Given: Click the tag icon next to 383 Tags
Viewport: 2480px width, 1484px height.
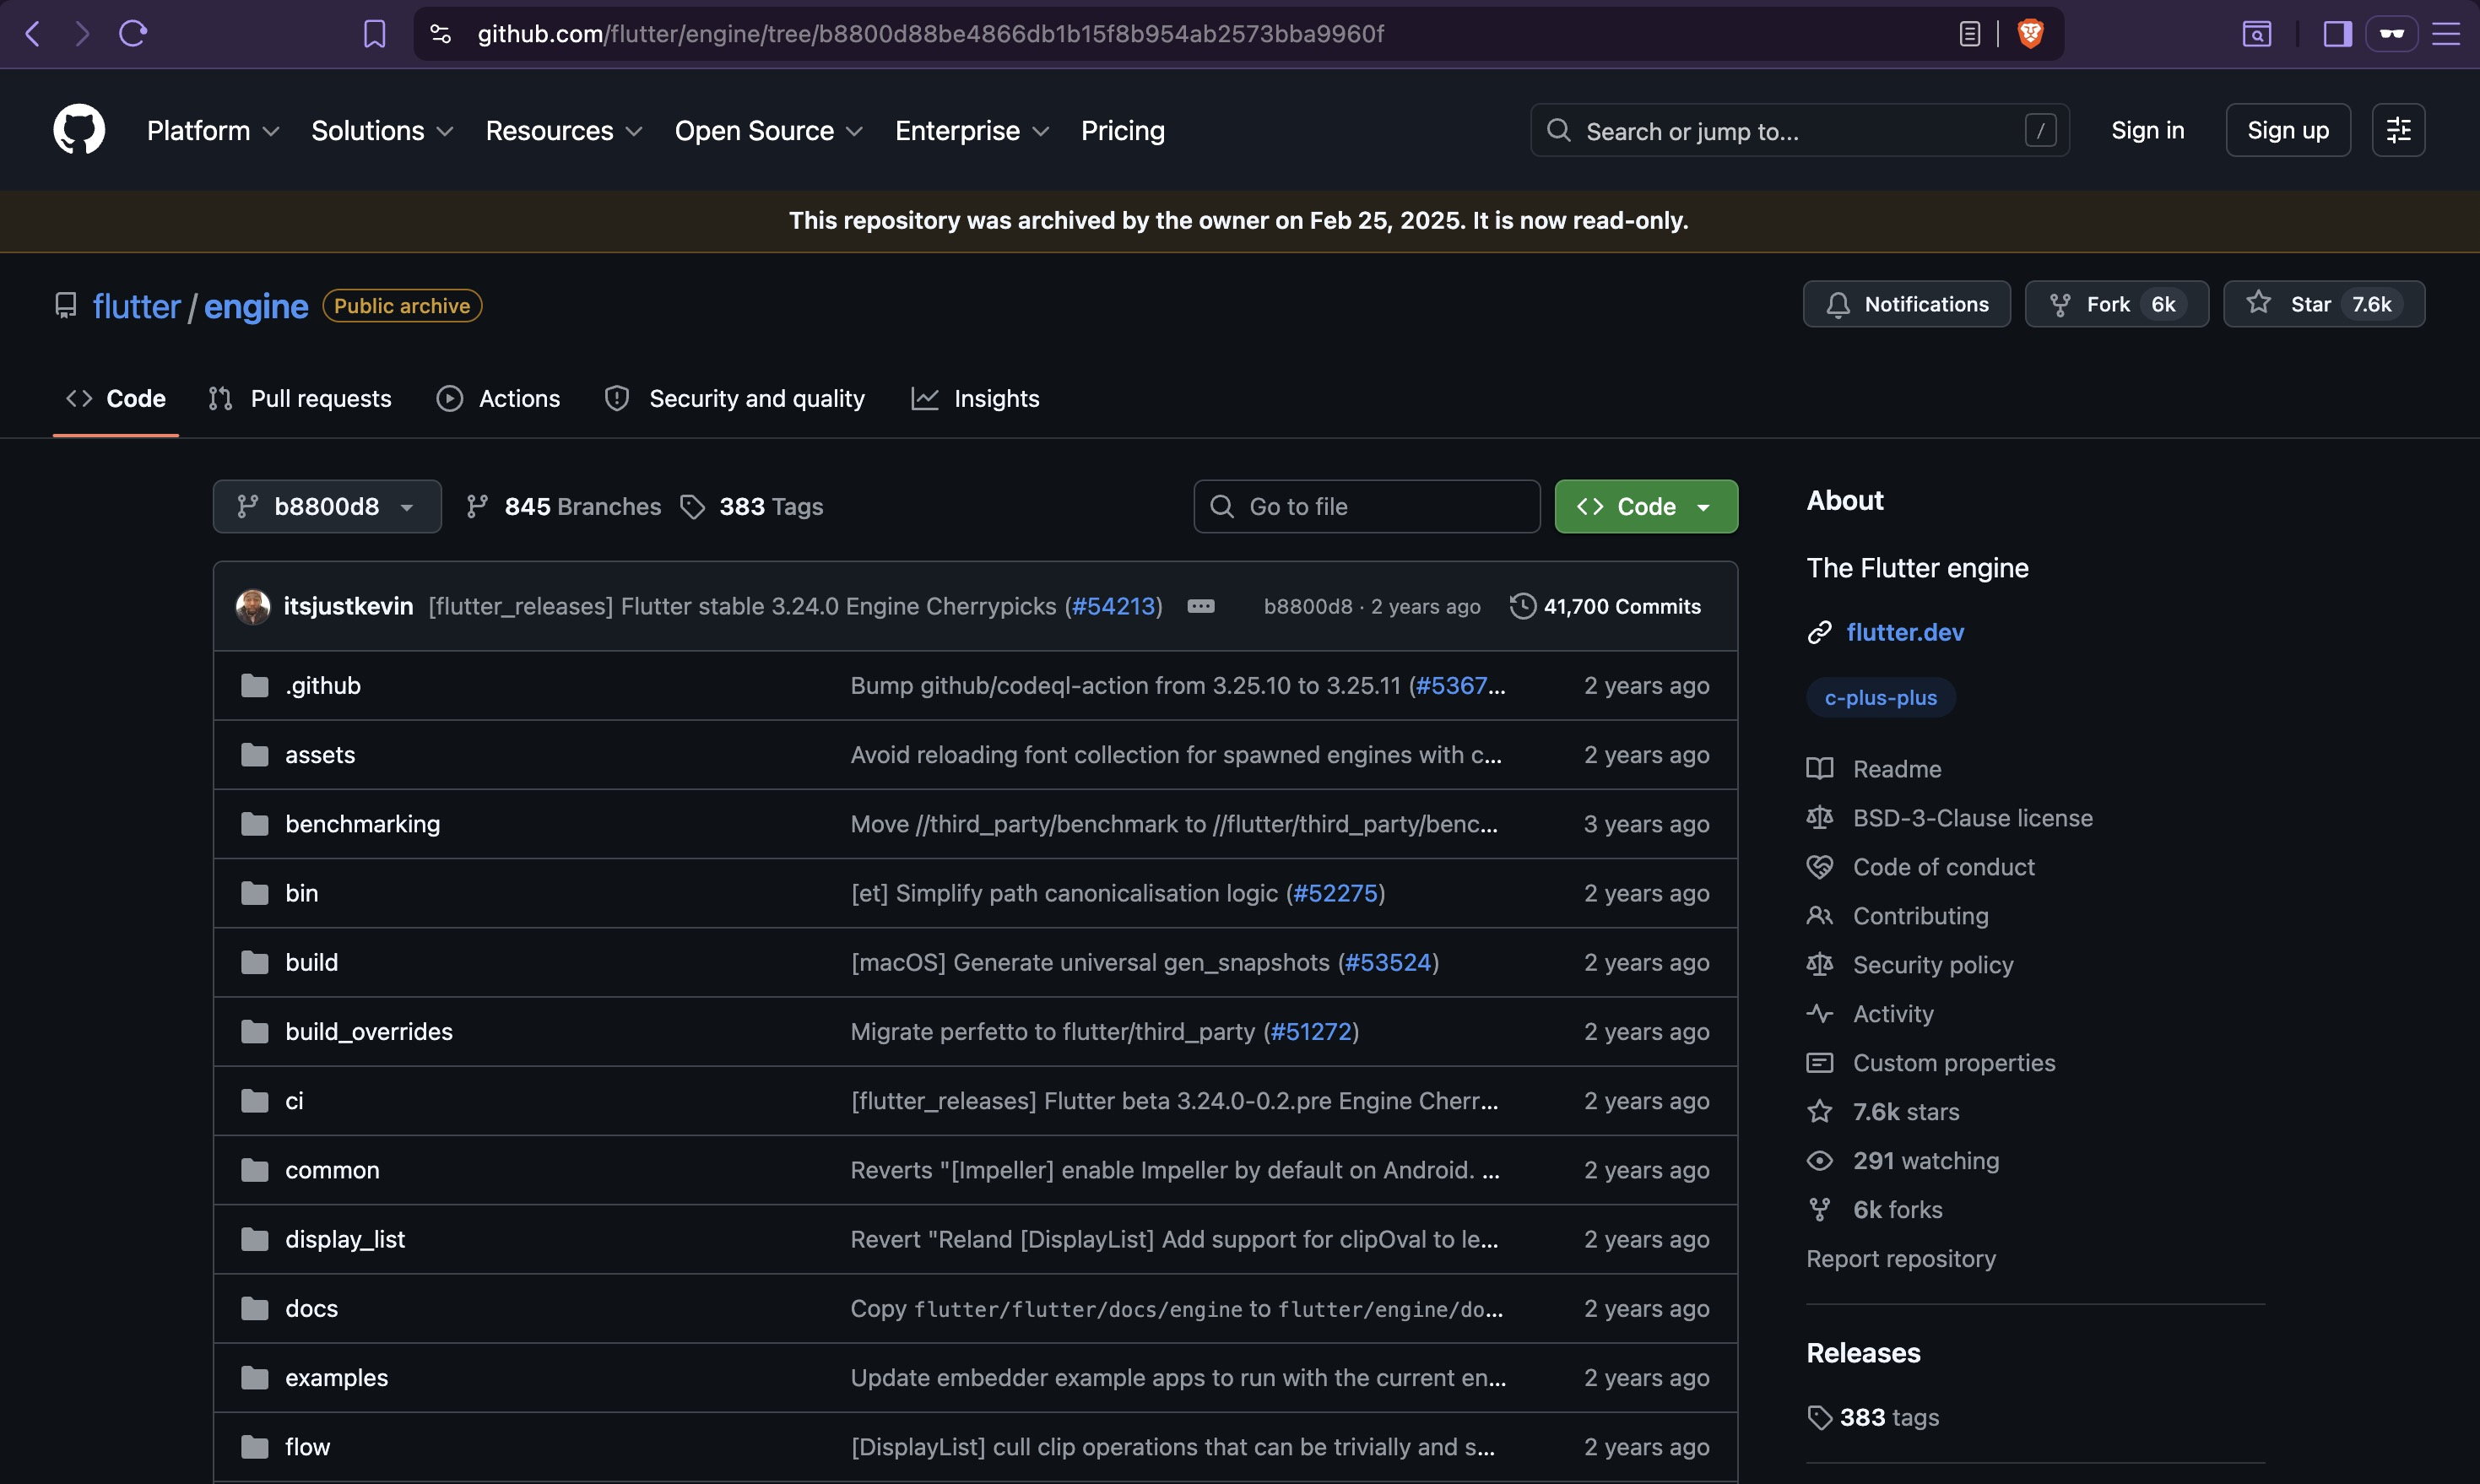Looking at the screenshot, I should [x=692, y=507].
